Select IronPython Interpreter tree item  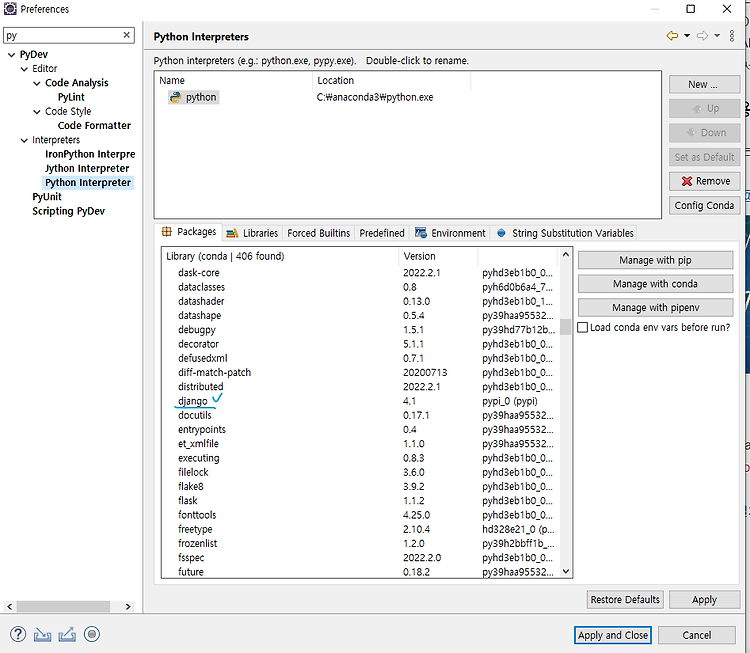click(x=90, y=154)
